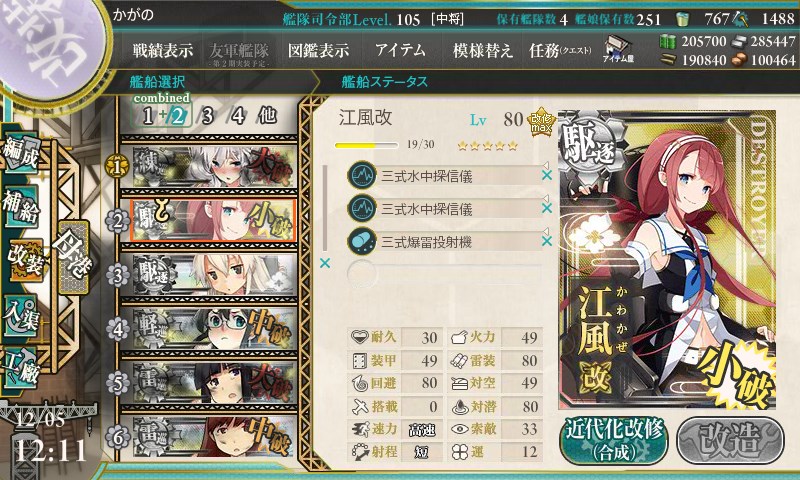
Task: Remove the 三式爆雷投射機 equipment
Action: (546, 241)
